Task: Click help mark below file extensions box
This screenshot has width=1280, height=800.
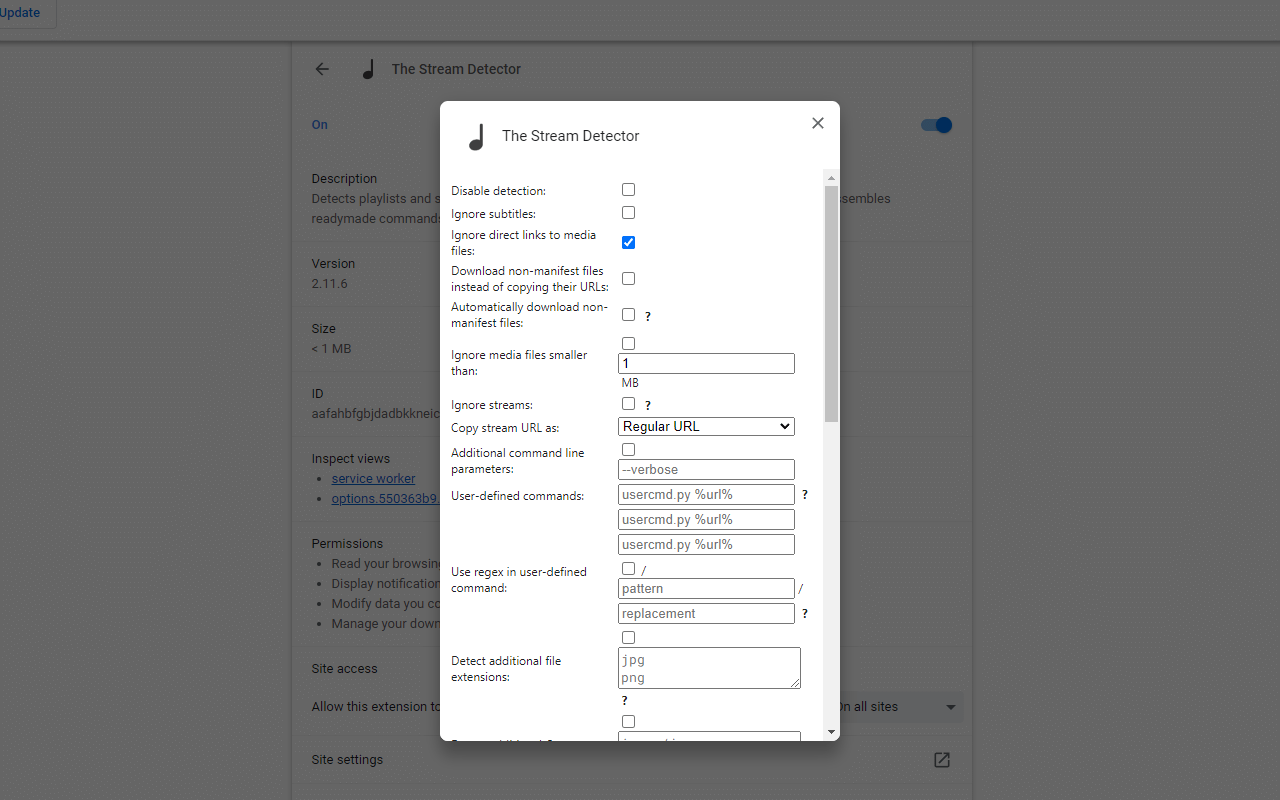Action: pyautogui.click(x=625, y=701)
